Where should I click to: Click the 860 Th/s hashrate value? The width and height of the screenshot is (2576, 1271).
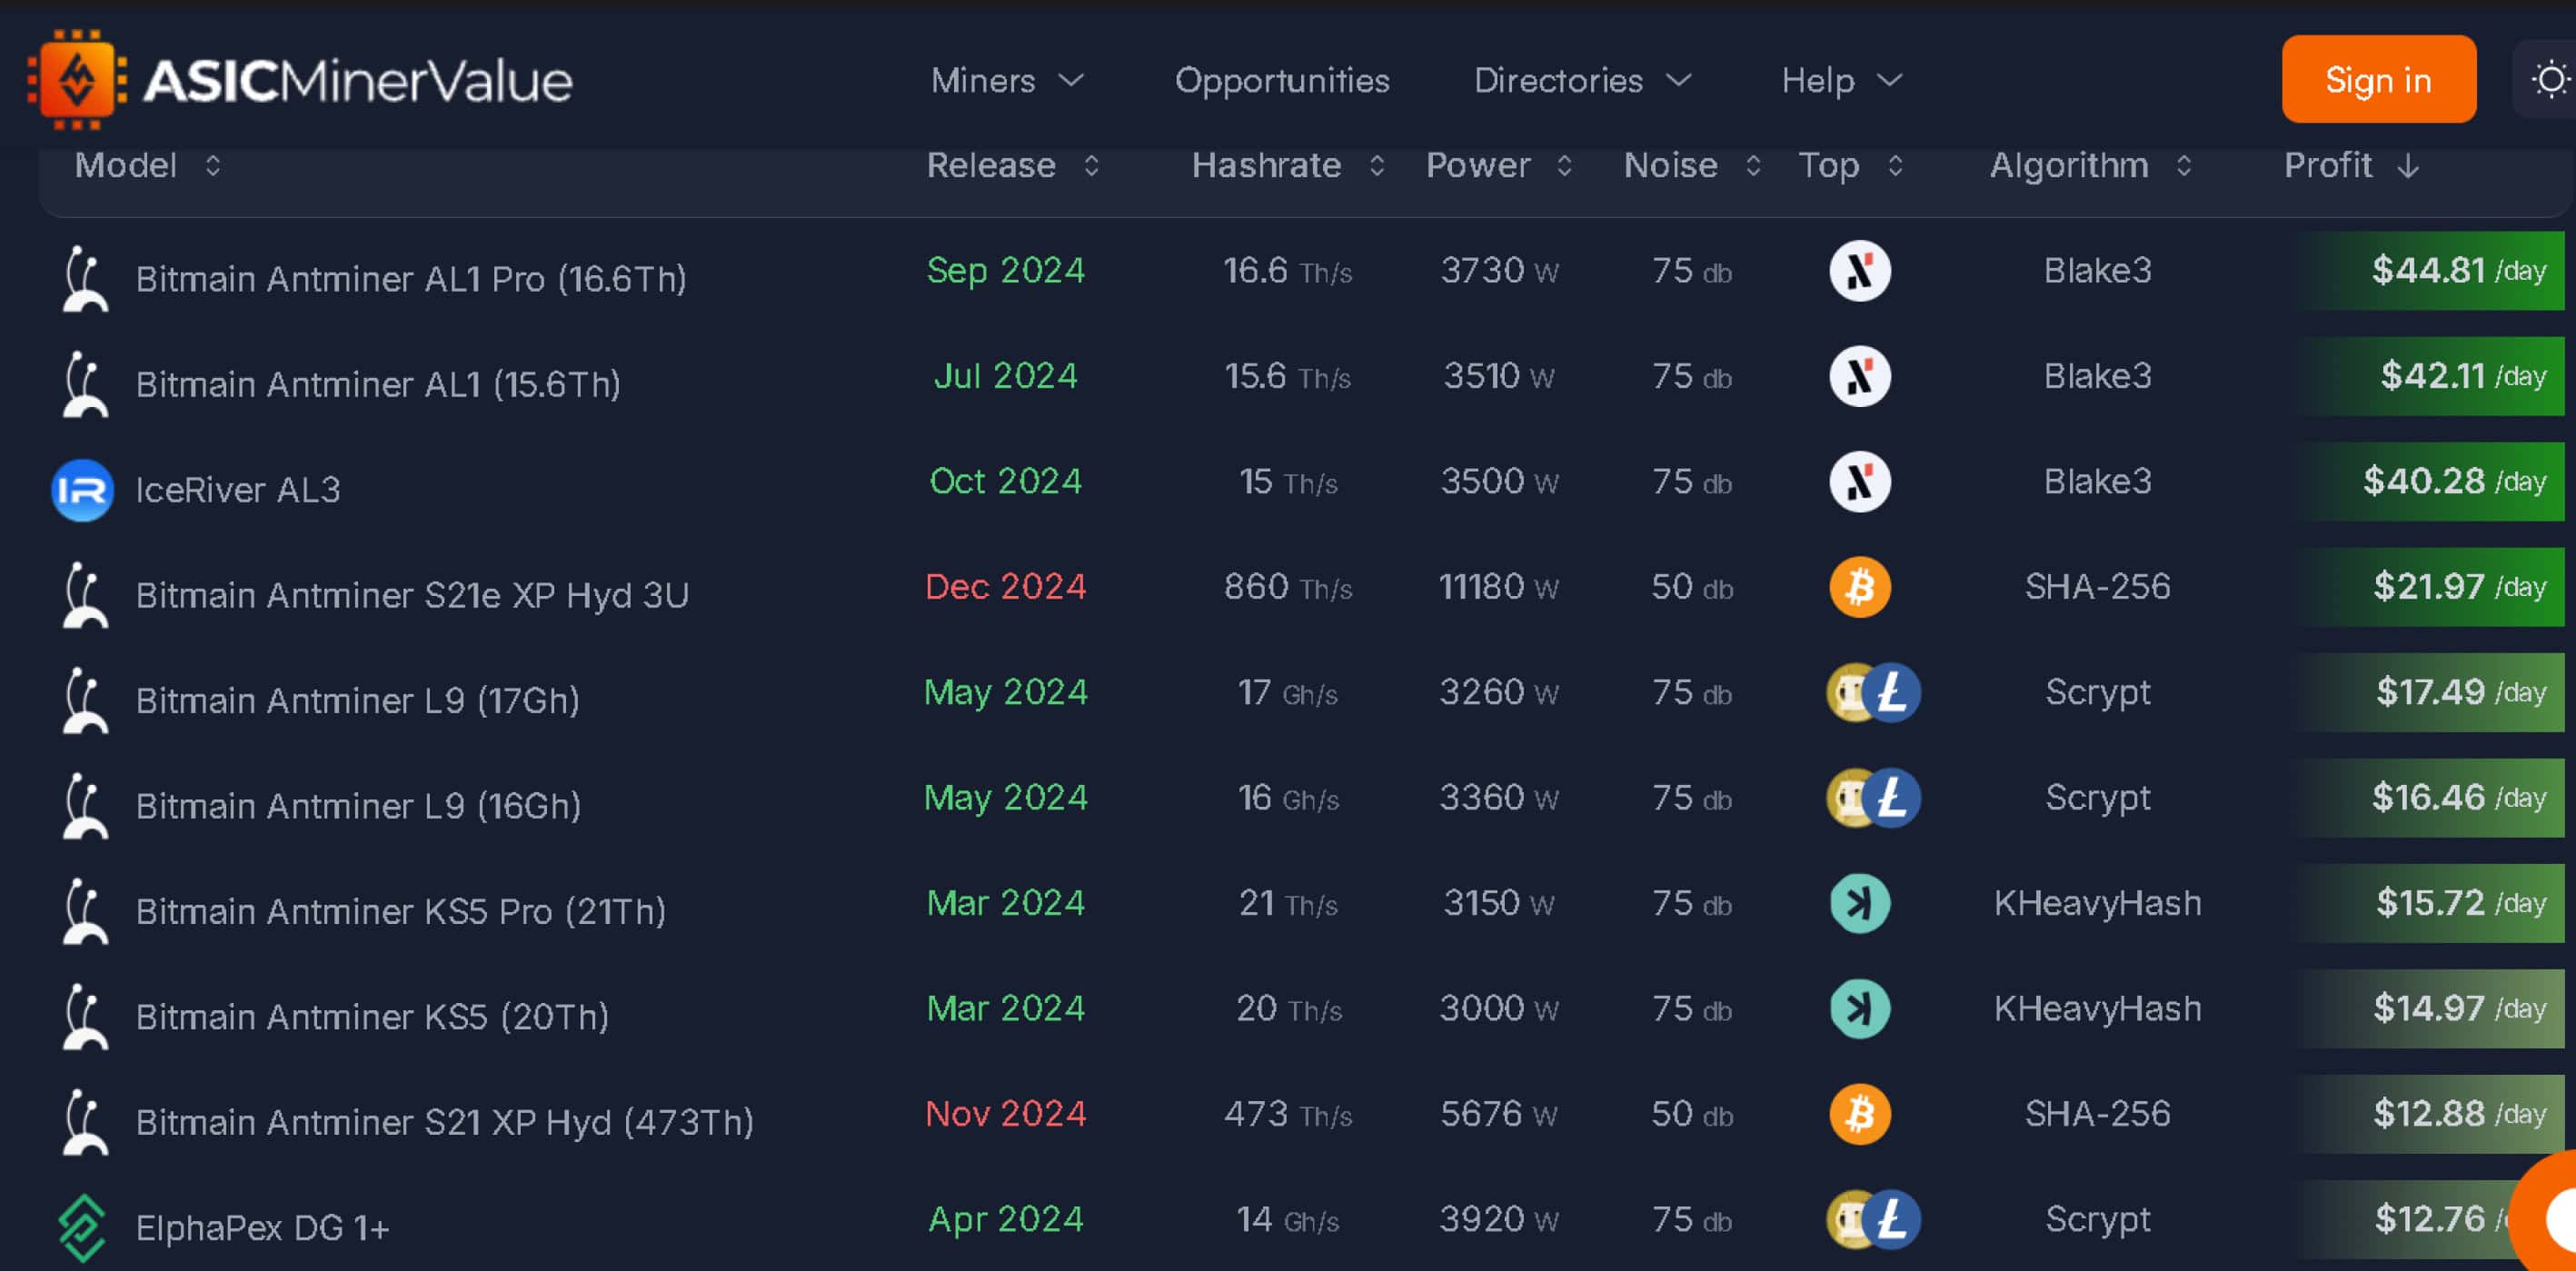tap(1288, 587)
